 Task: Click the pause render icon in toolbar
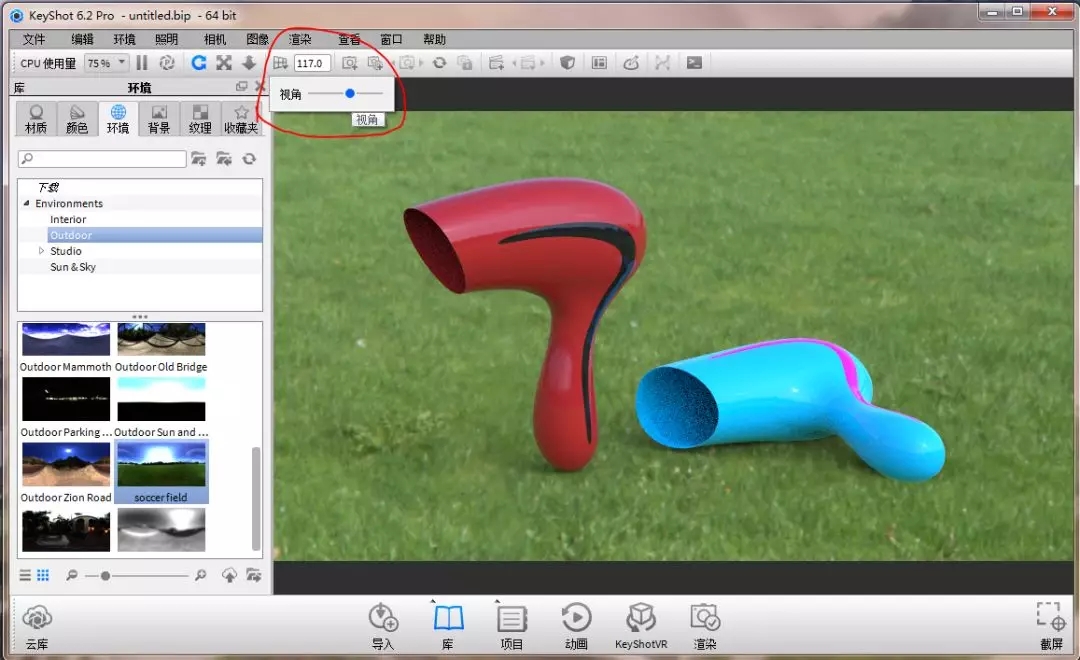(x=142, y=63)
